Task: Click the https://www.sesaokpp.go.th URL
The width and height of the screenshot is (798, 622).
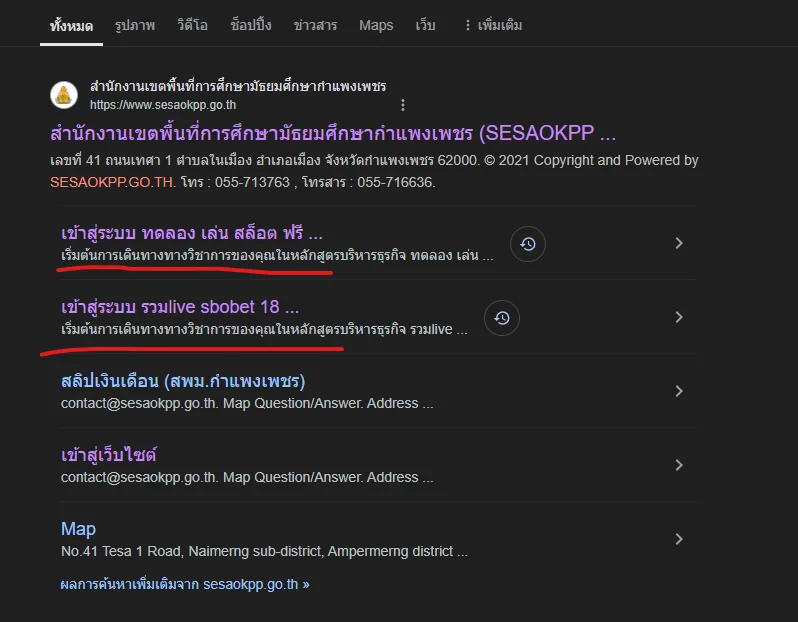Action: point(163,105)
